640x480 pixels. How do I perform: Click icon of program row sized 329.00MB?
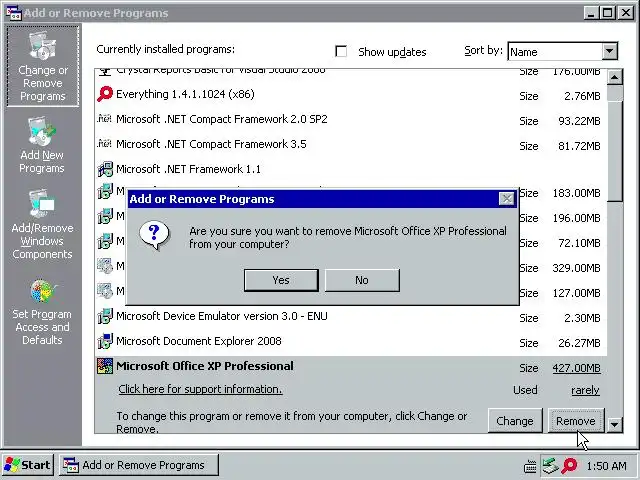click(x=105, y=266)
